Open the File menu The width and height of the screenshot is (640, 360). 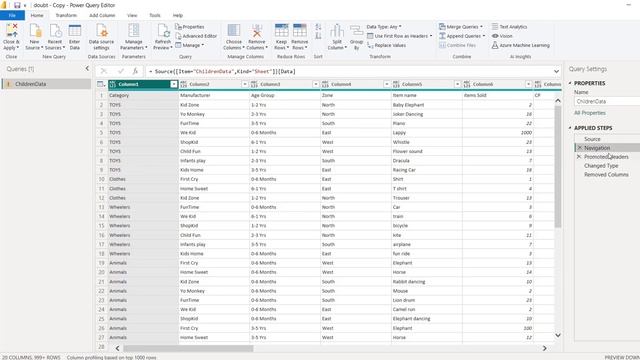pyautogui.click(x=12, y=15)
